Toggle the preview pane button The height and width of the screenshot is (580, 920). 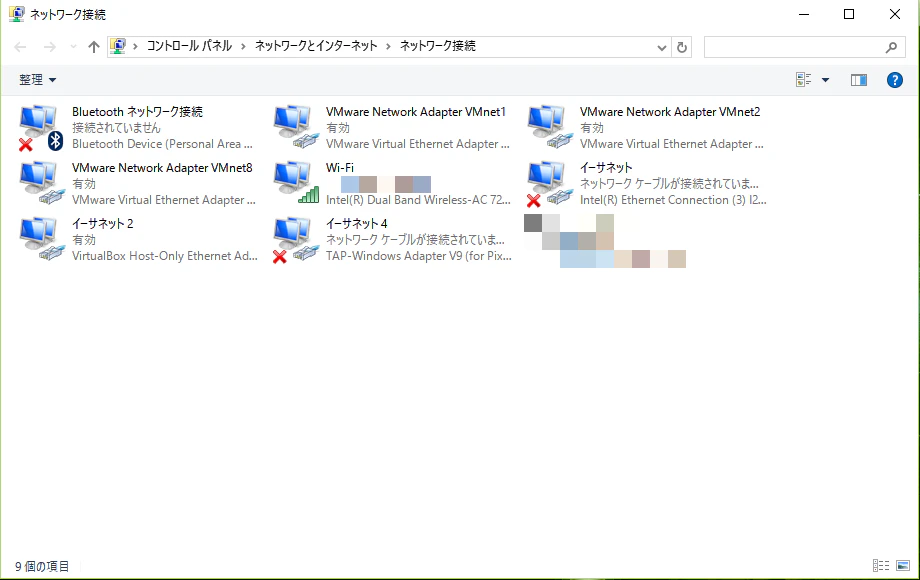click(x=858, y=80)
